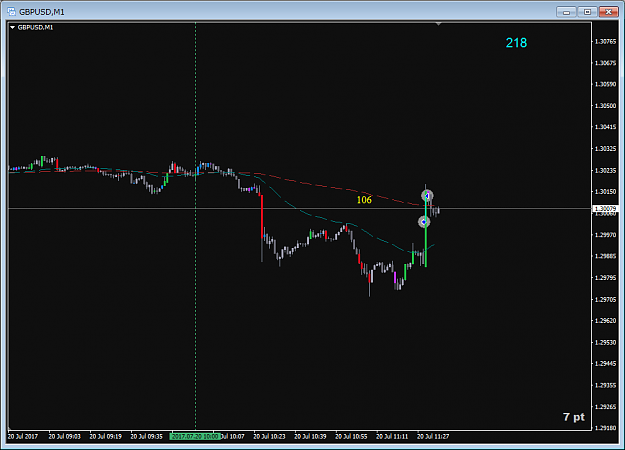The image size is (625, 450).
Task: Select the lower trade marker circle
Action: coord(424,222)
